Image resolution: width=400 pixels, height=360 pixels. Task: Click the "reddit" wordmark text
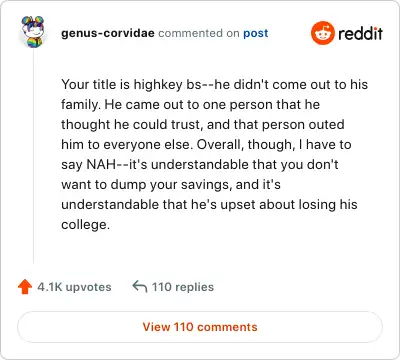pyautogui.click(x=360, y=33)
